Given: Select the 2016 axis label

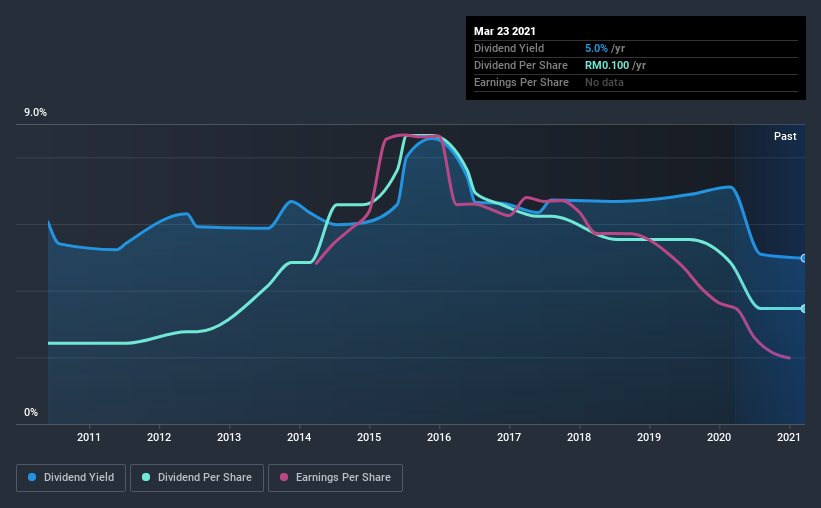Looking at the screenshot, I should (439, 437).
